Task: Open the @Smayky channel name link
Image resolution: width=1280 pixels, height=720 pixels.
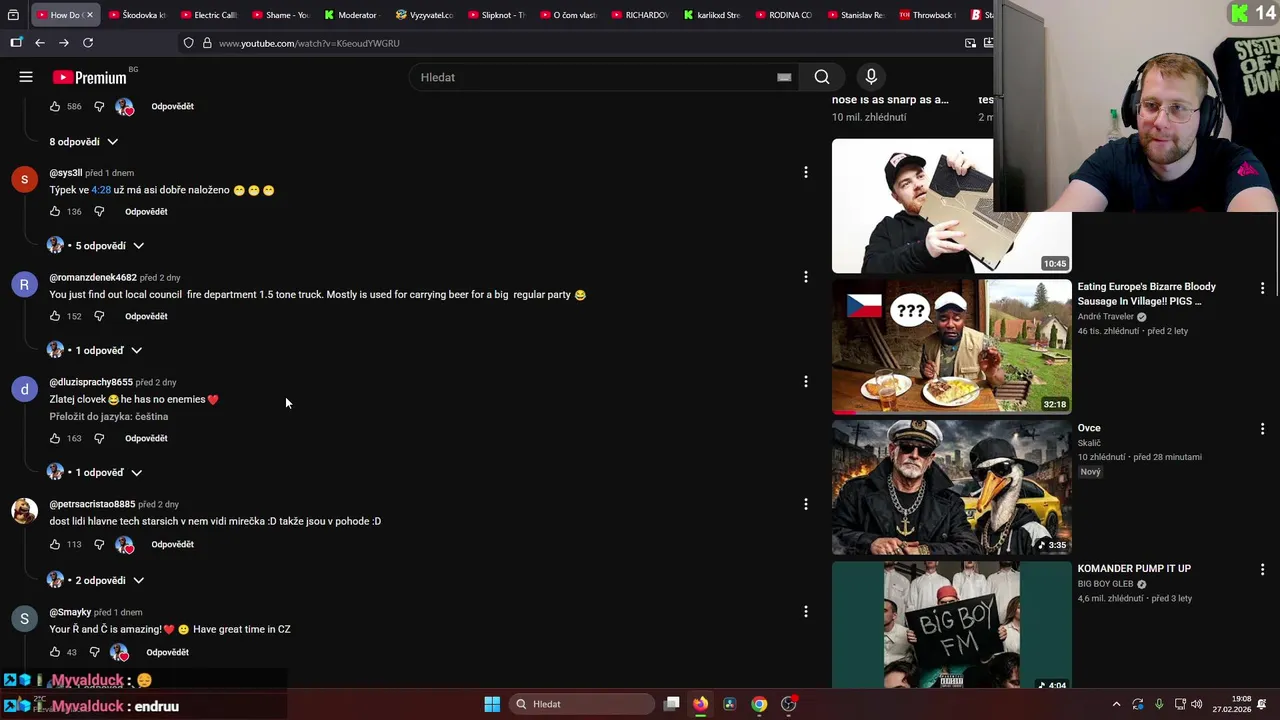Action: [x=70, y=612]
